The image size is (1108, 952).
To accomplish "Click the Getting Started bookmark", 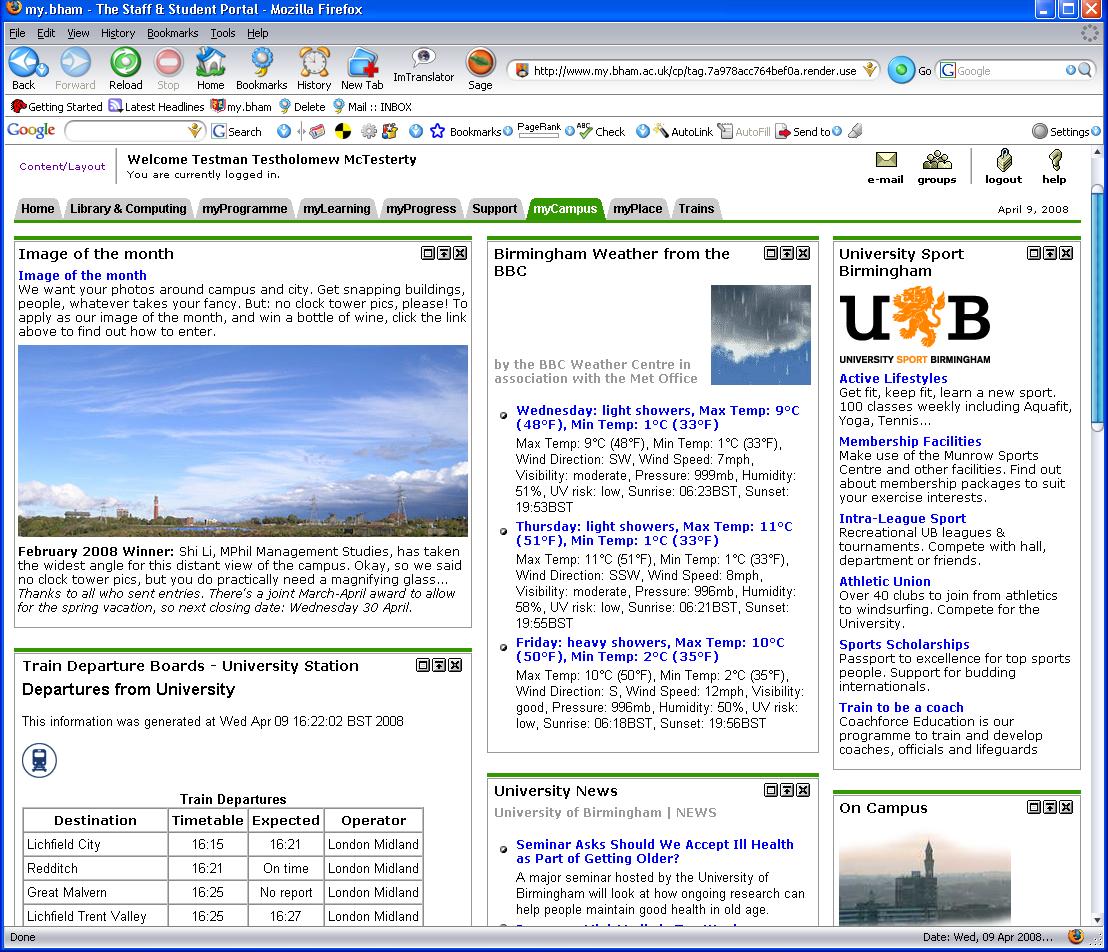I will [57, 107].
